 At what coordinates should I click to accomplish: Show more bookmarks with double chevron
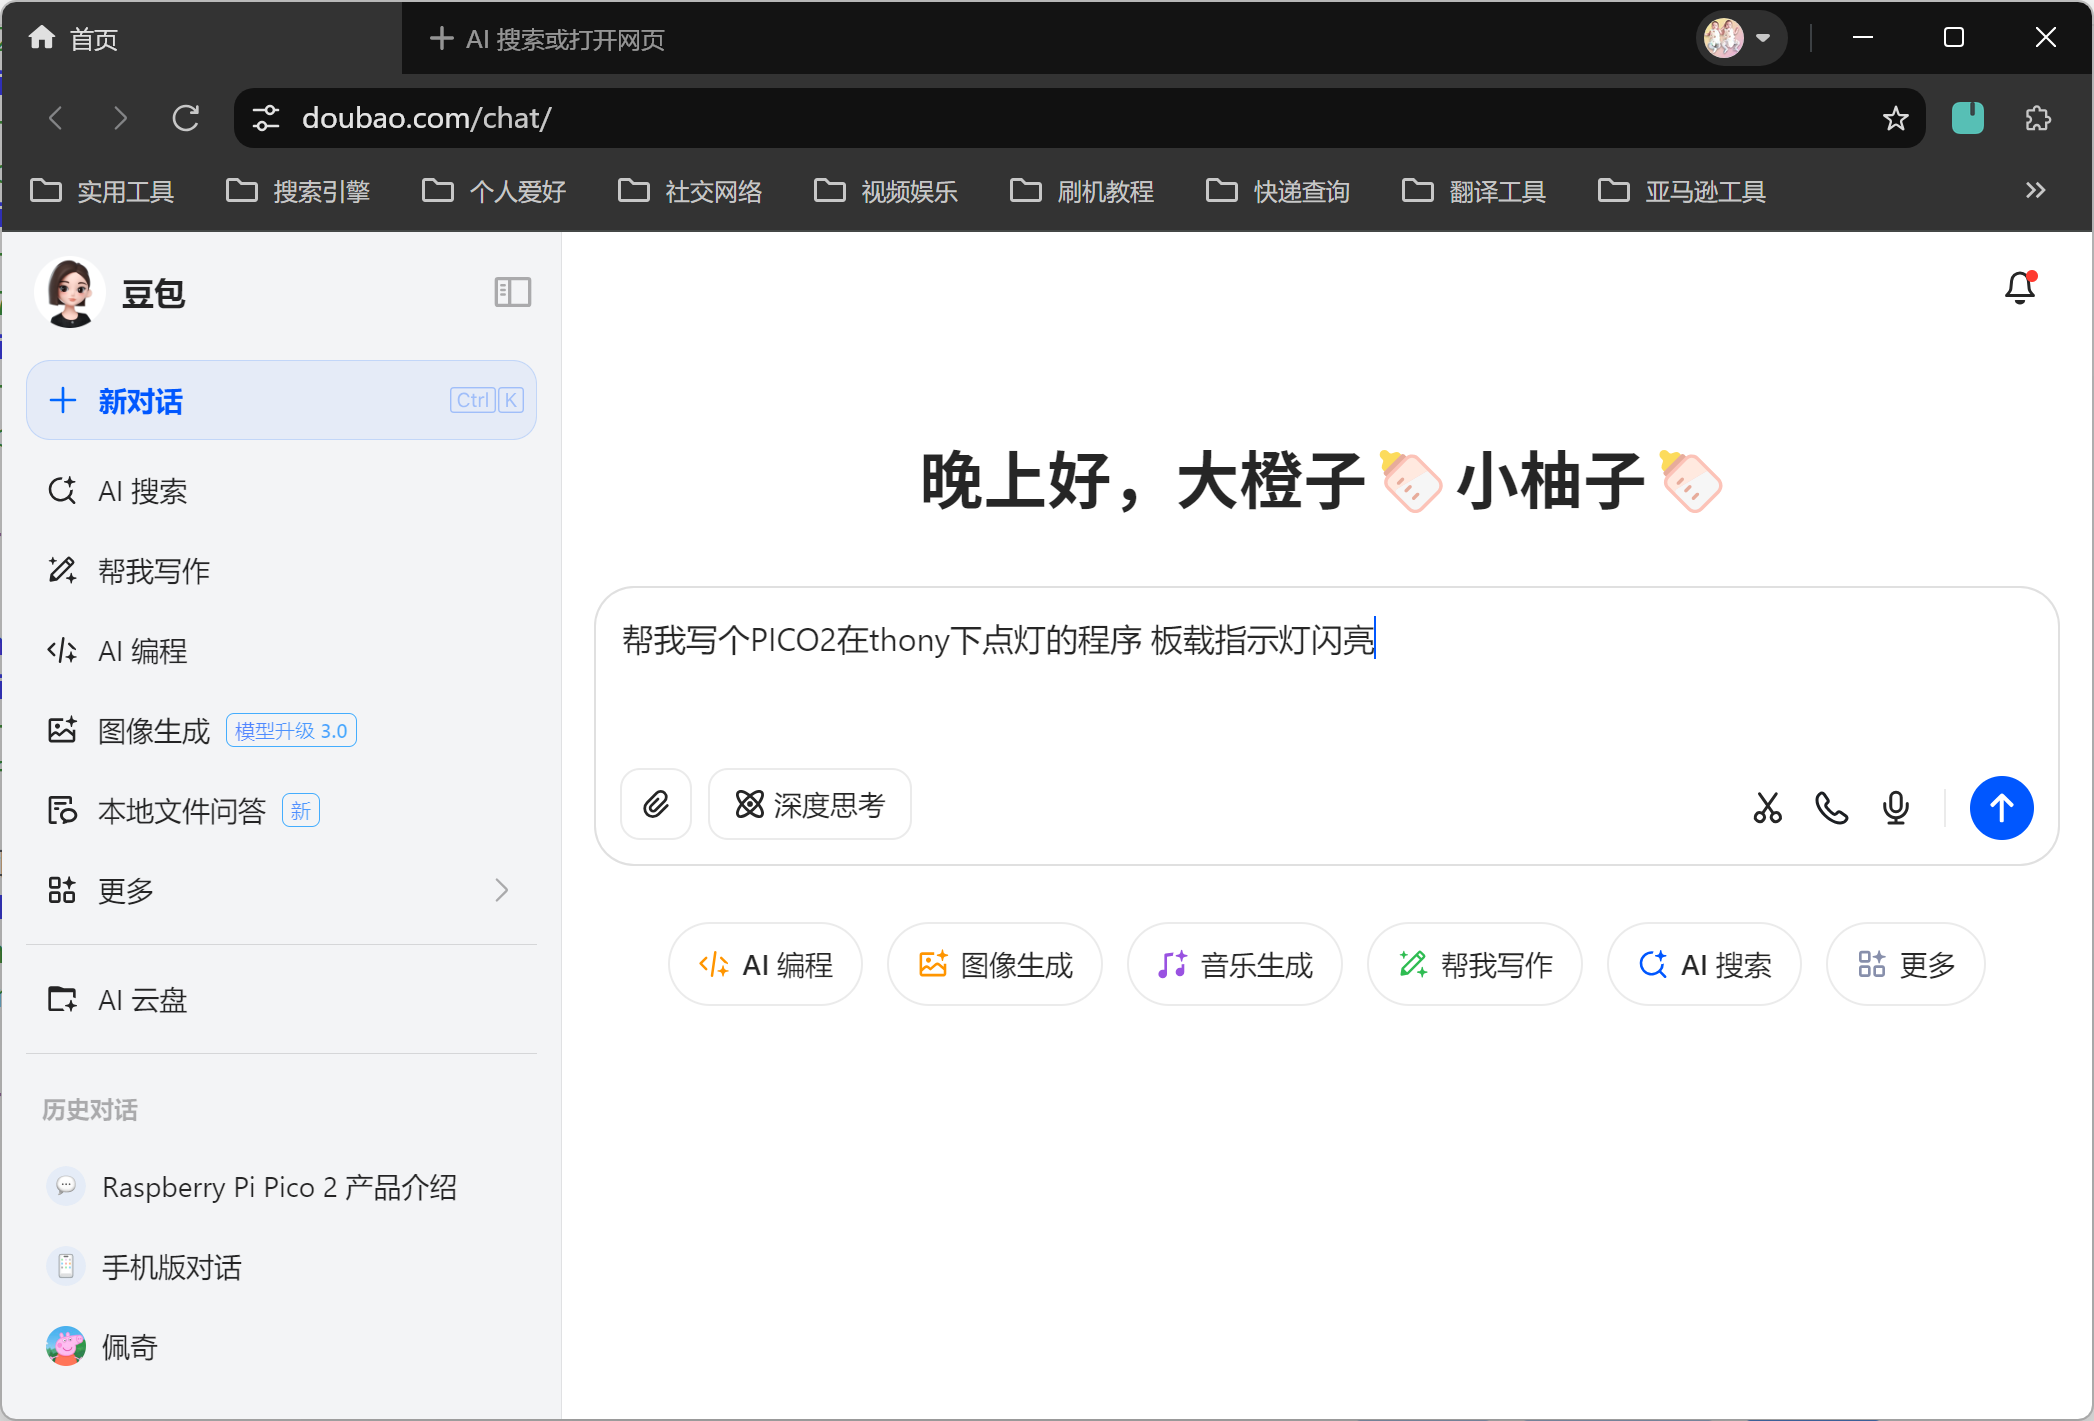(2035, 190)
